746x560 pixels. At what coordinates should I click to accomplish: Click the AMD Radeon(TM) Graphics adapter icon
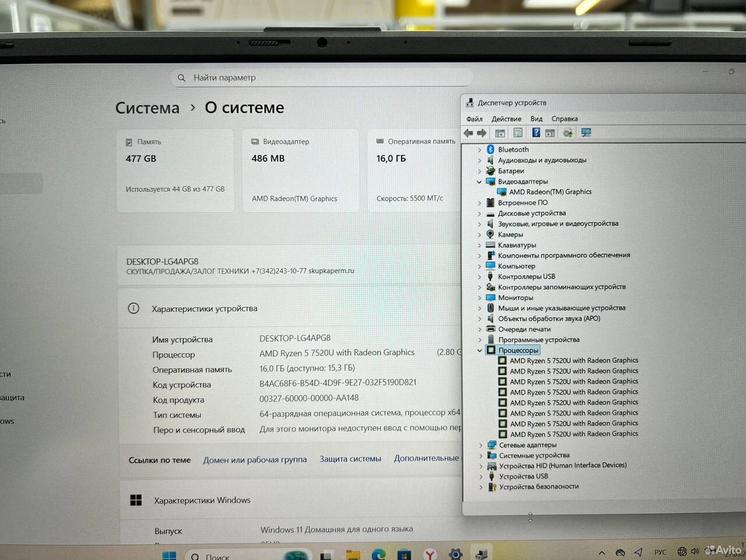point(501,191)
